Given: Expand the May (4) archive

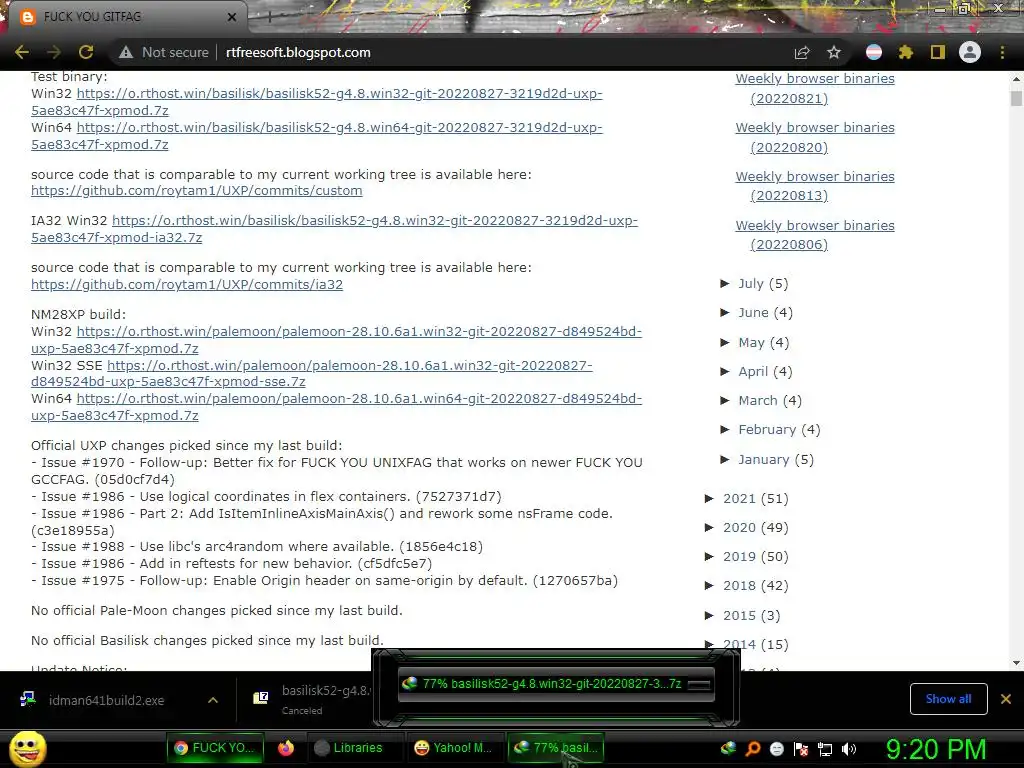Looking at the screenshot, I should [x=725, y=342].
